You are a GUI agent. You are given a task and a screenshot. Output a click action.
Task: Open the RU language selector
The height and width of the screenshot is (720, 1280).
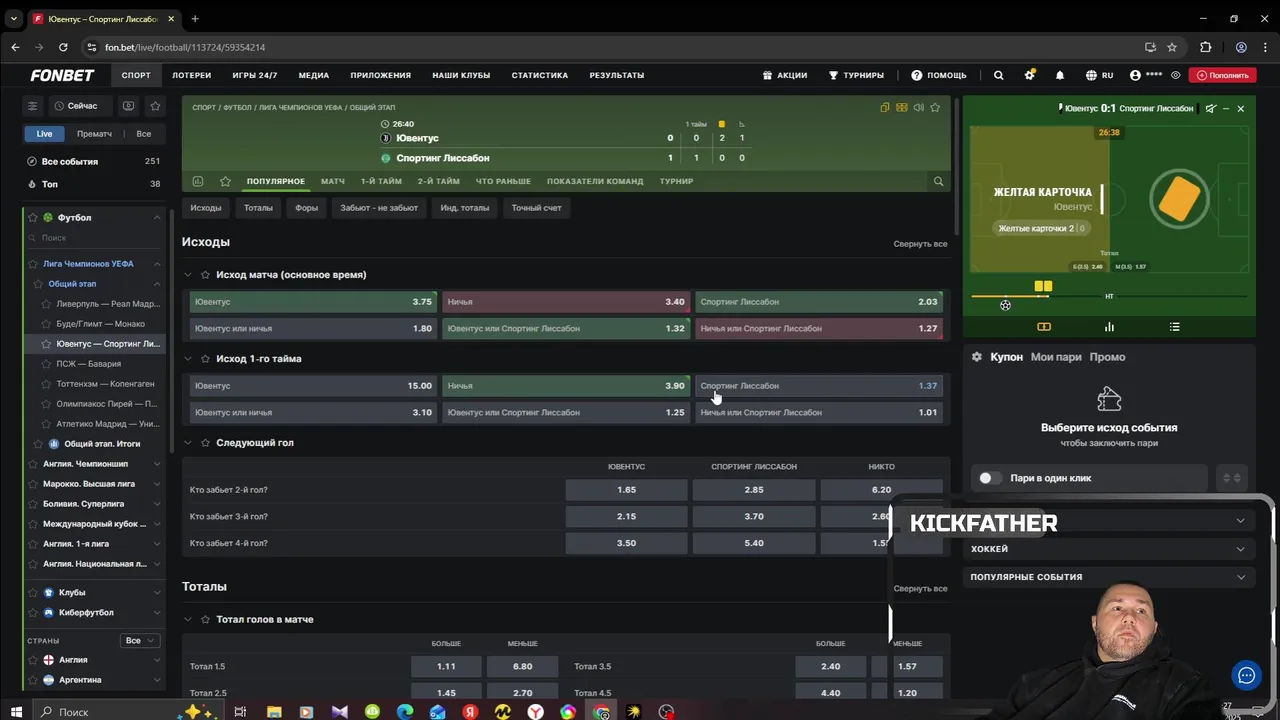(x=1100, y=75)
